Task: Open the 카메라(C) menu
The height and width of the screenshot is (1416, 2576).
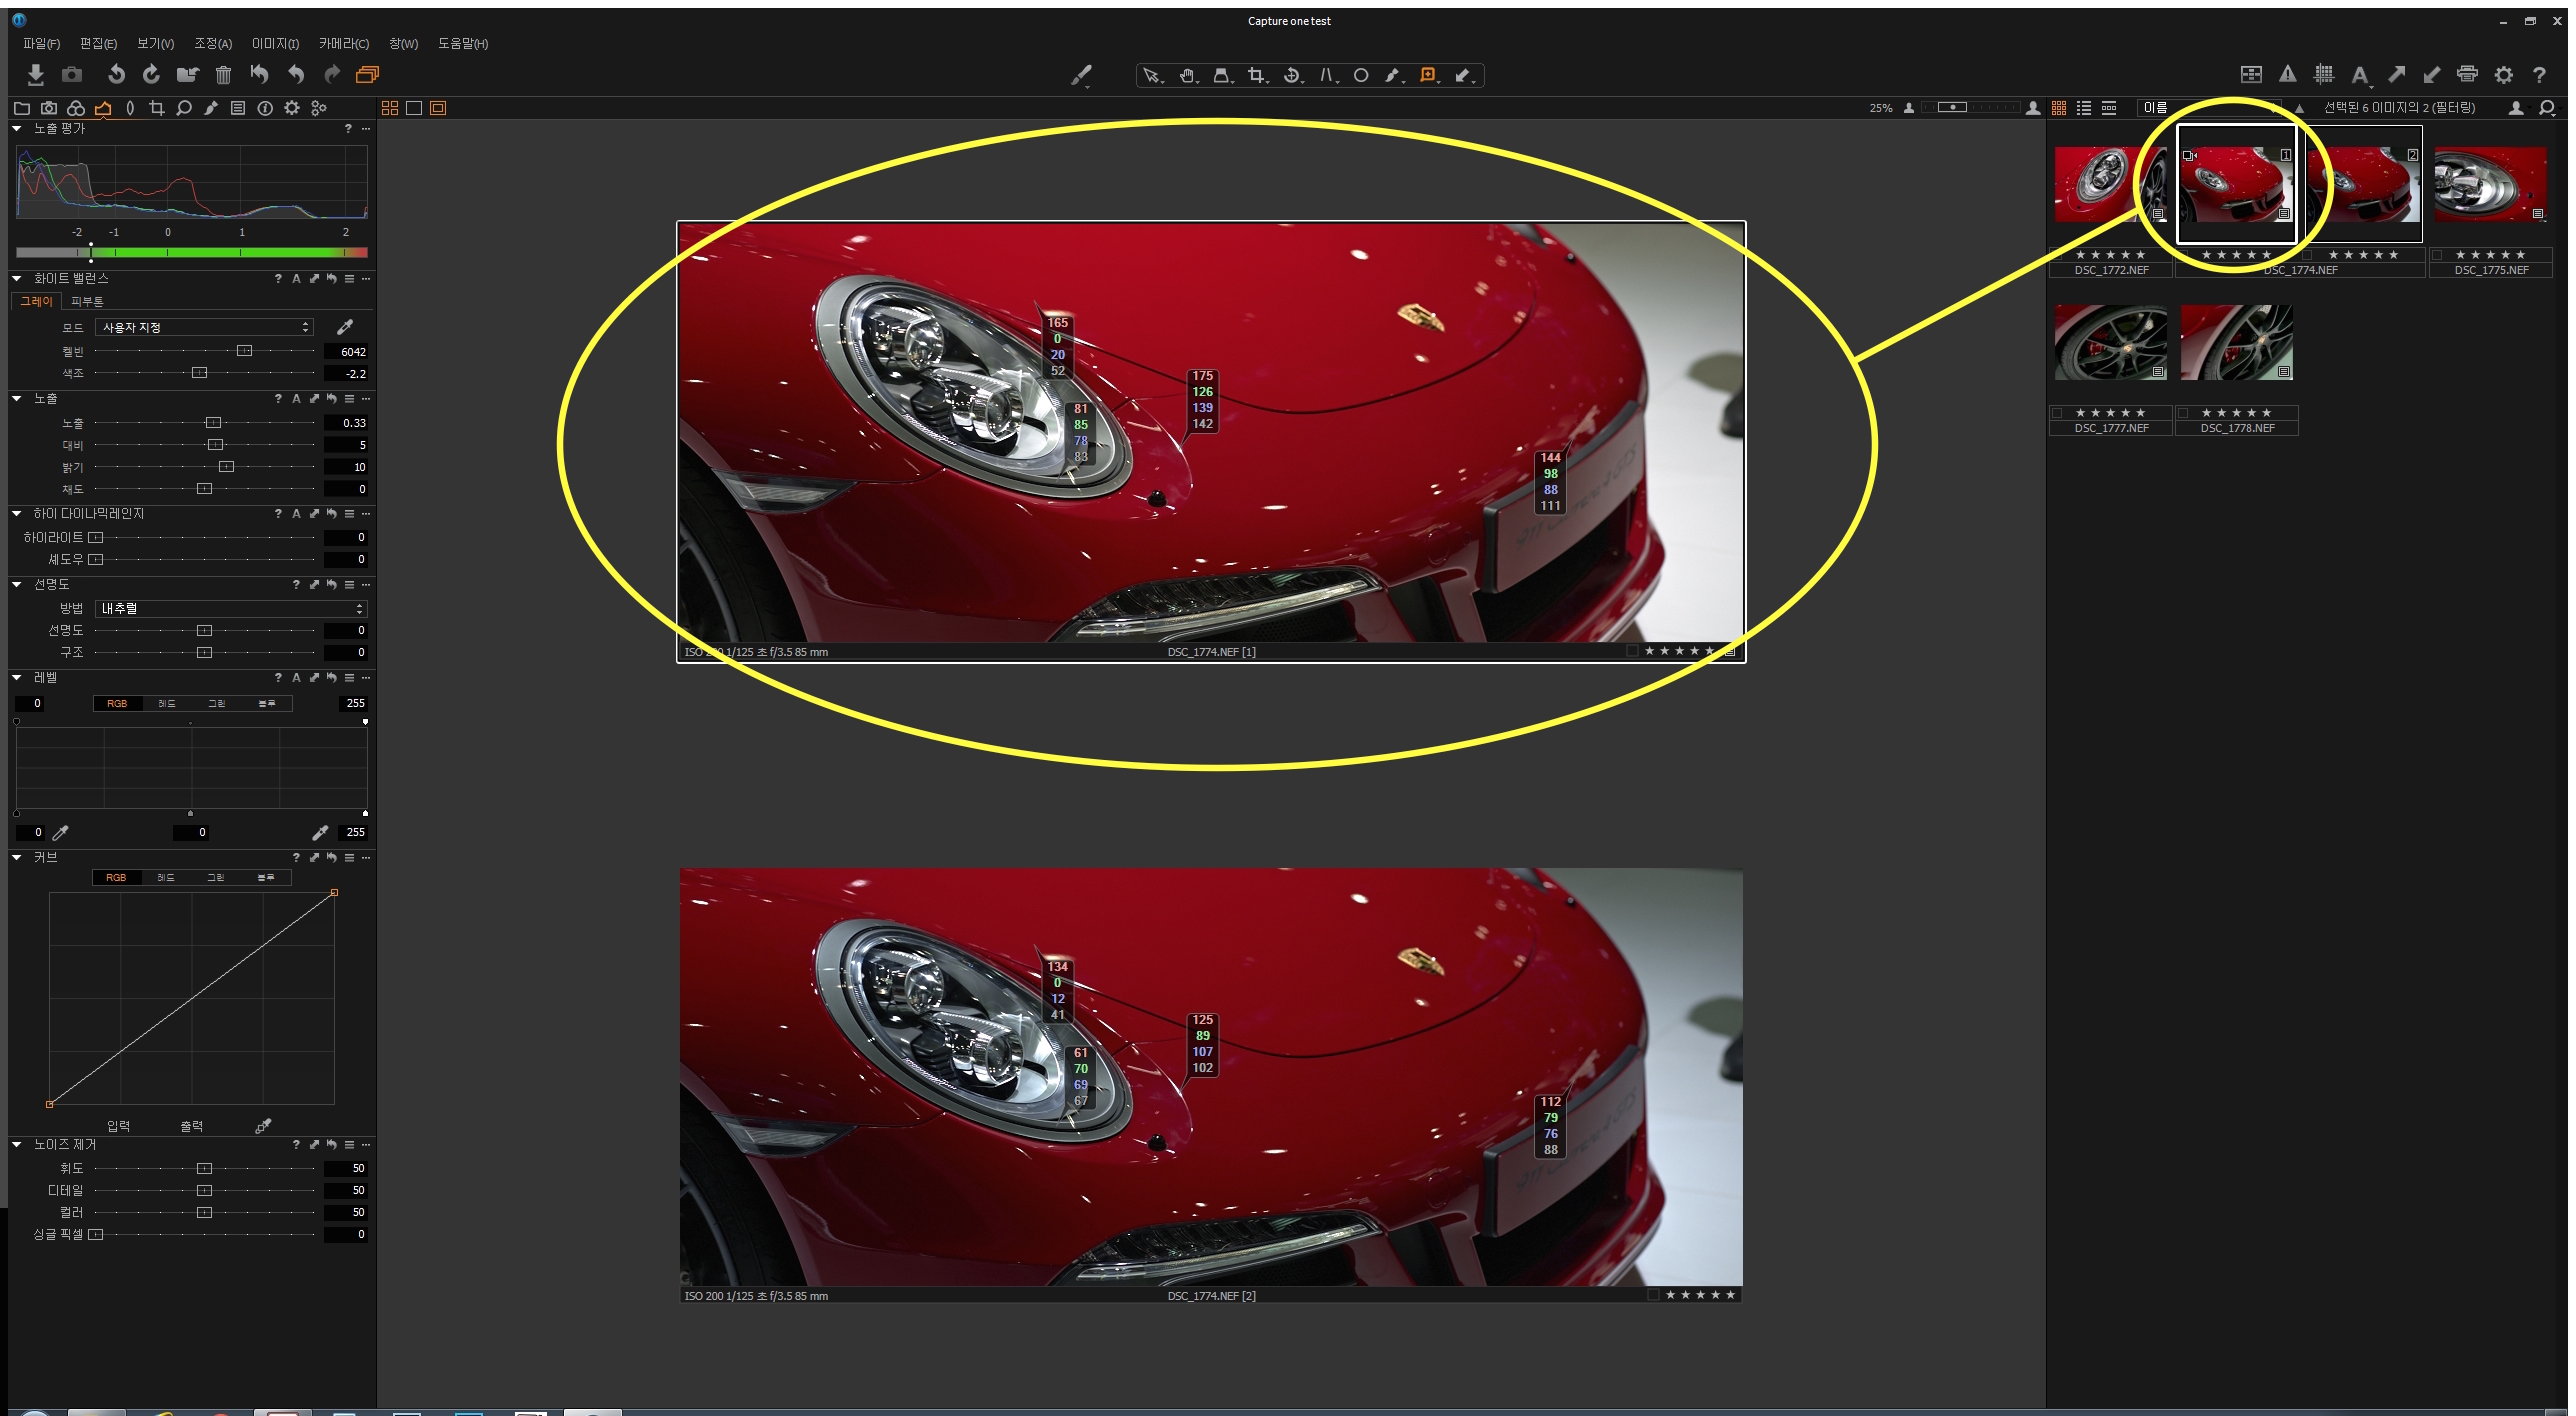Action: coord(343,44)
